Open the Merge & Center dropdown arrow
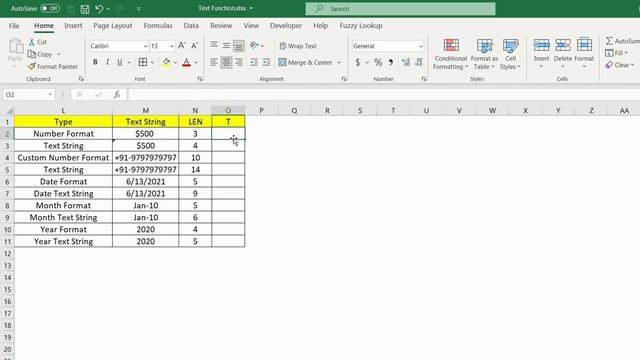The image size is (640, 360). tap(339, 62)
